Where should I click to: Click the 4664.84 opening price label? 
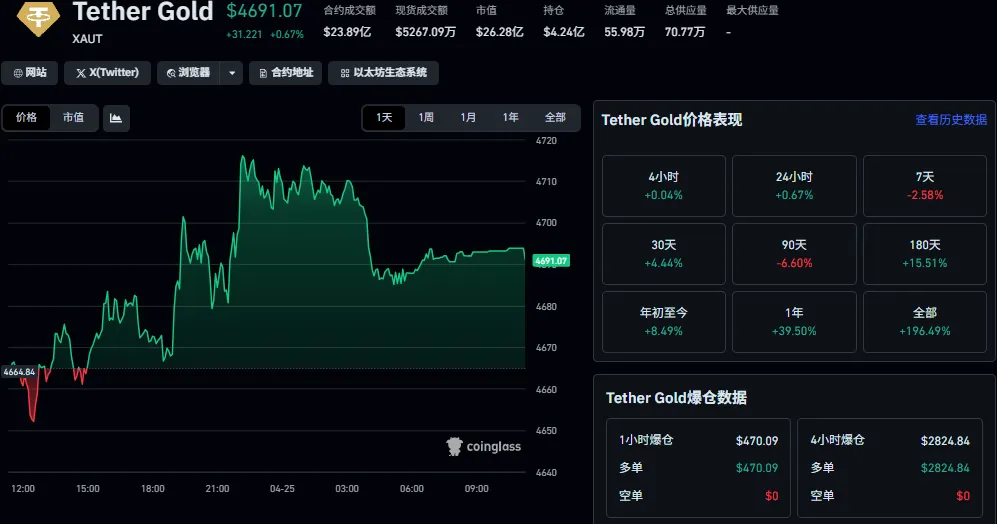(x=19, y=372)
